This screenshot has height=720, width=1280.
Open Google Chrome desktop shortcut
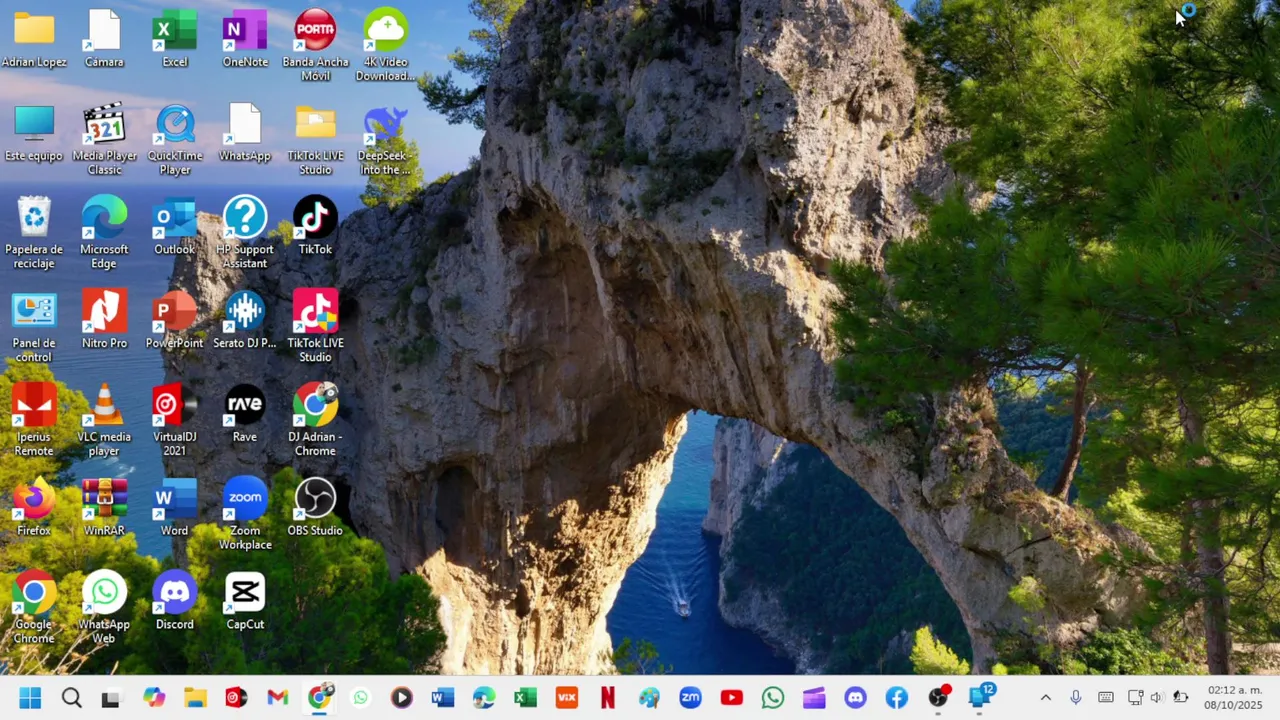34,607
